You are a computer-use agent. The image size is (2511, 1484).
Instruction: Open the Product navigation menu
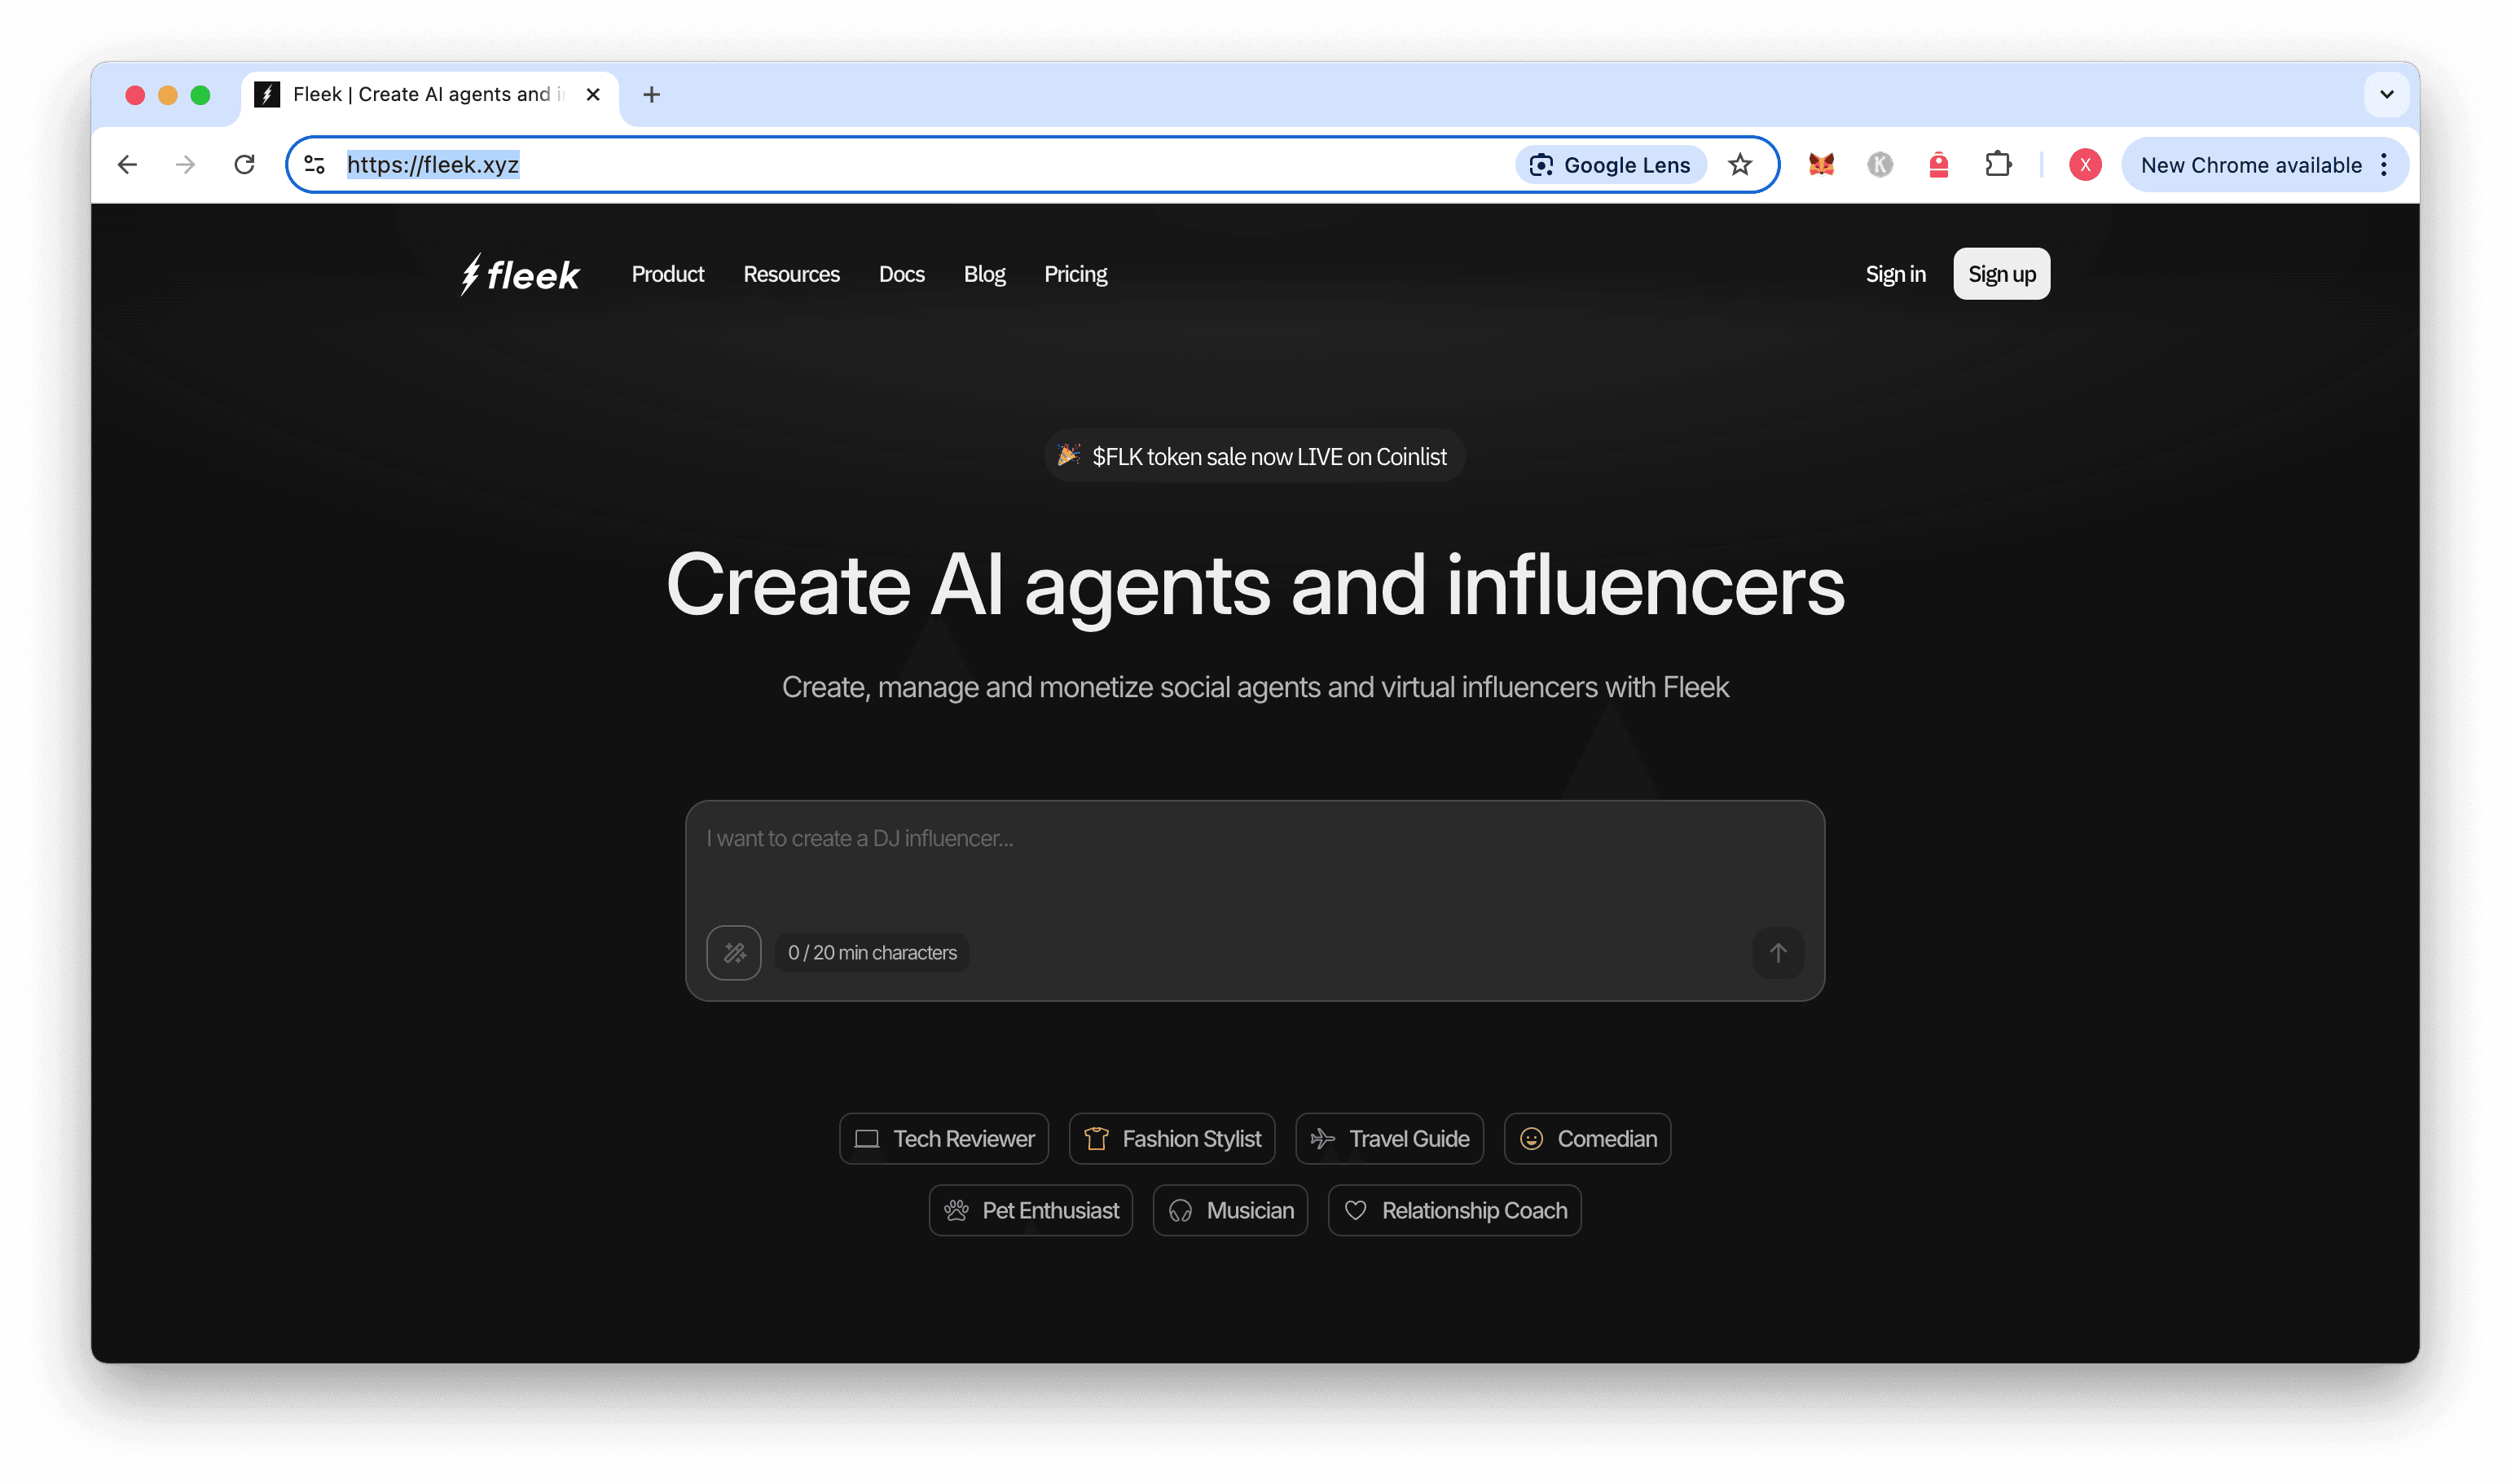tap(667, 274)
